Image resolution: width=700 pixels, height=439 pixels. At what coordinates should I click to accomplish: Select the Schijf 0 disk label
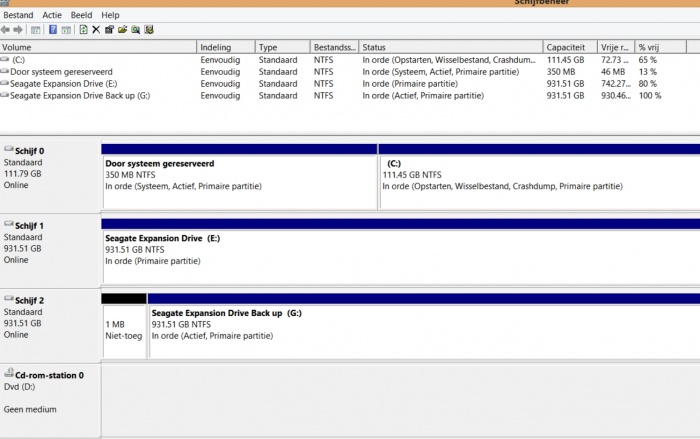pyautogui.click(x=29, y=151)
